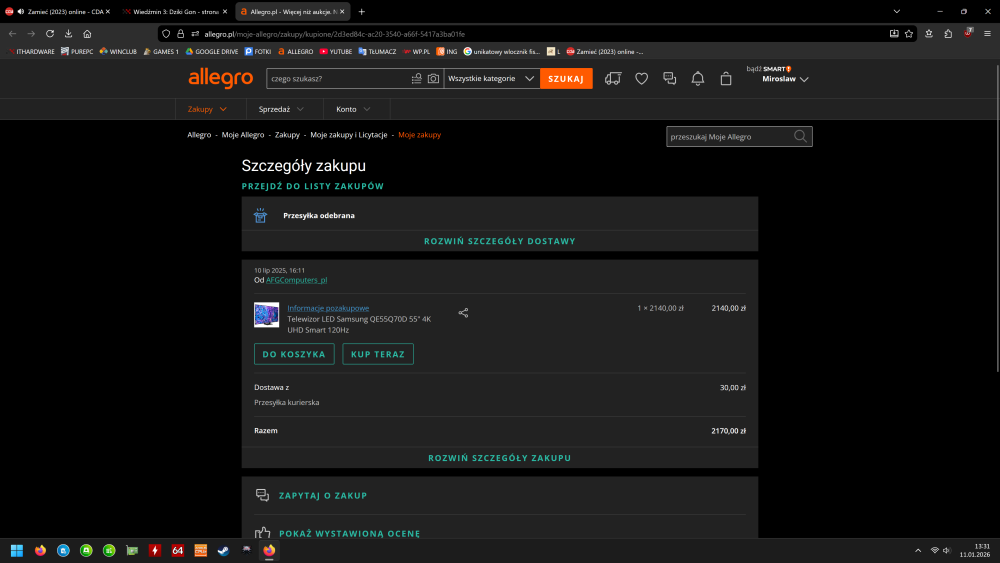Open the delivery truck icon in header

coord(613,78)
